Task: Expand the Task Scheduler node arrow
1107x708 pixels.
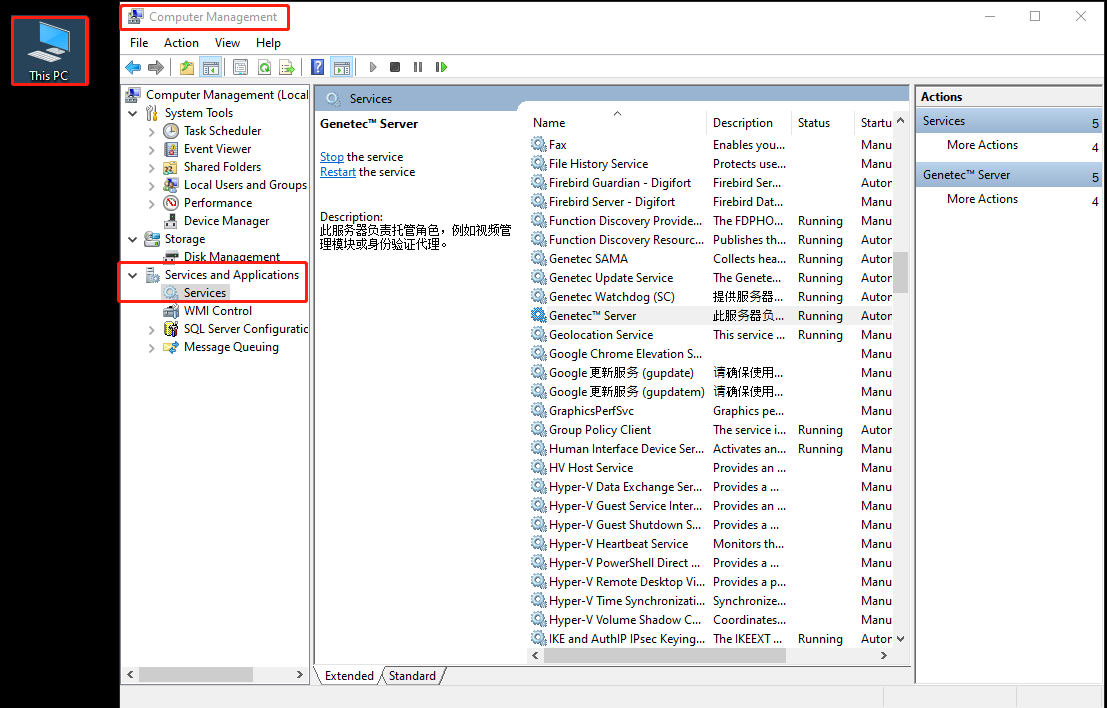Action: point(151,131)
